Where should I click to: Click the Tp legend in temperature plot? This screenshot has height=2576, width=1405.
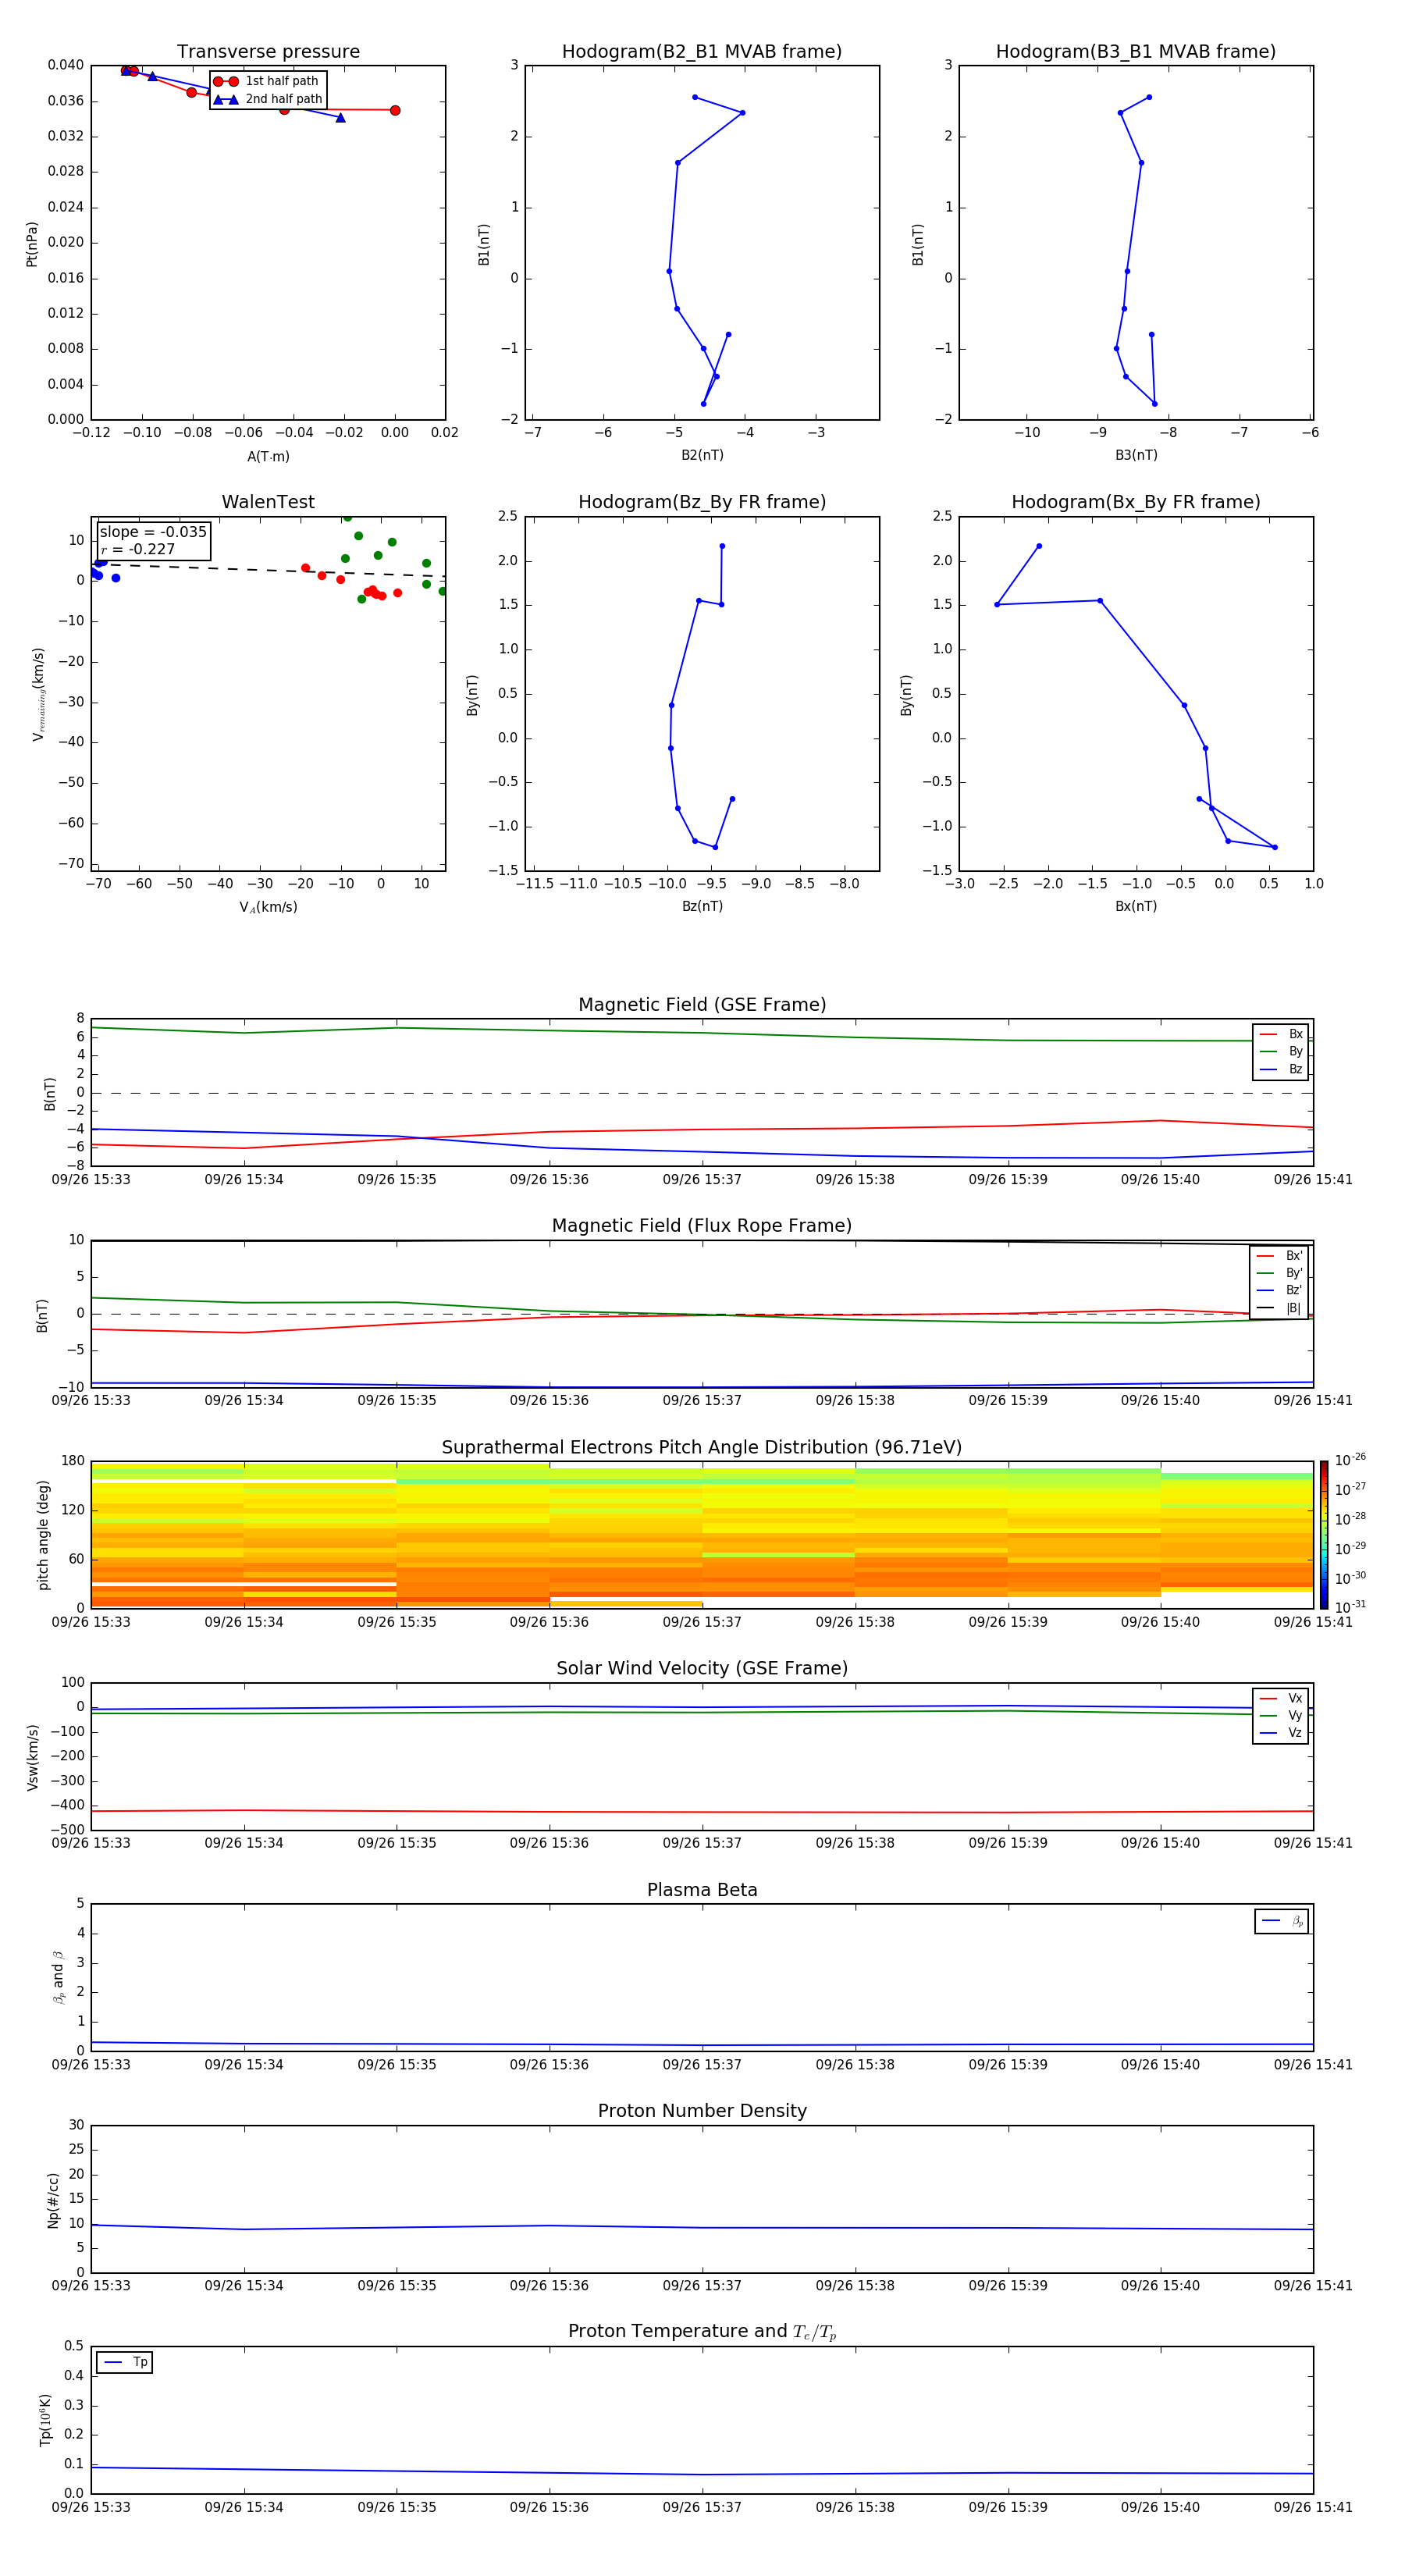point(124,2362)
